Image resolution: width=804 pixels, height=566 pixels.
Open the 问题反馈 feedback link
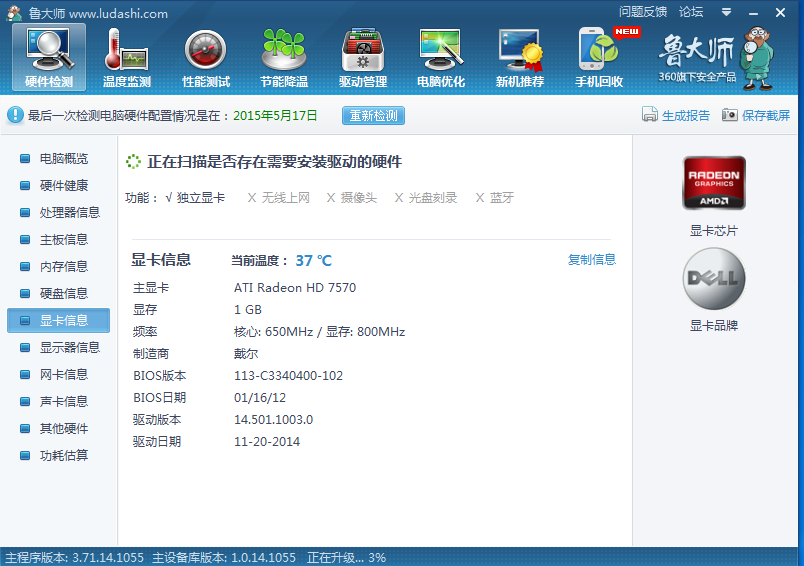(x=643, y=12)
